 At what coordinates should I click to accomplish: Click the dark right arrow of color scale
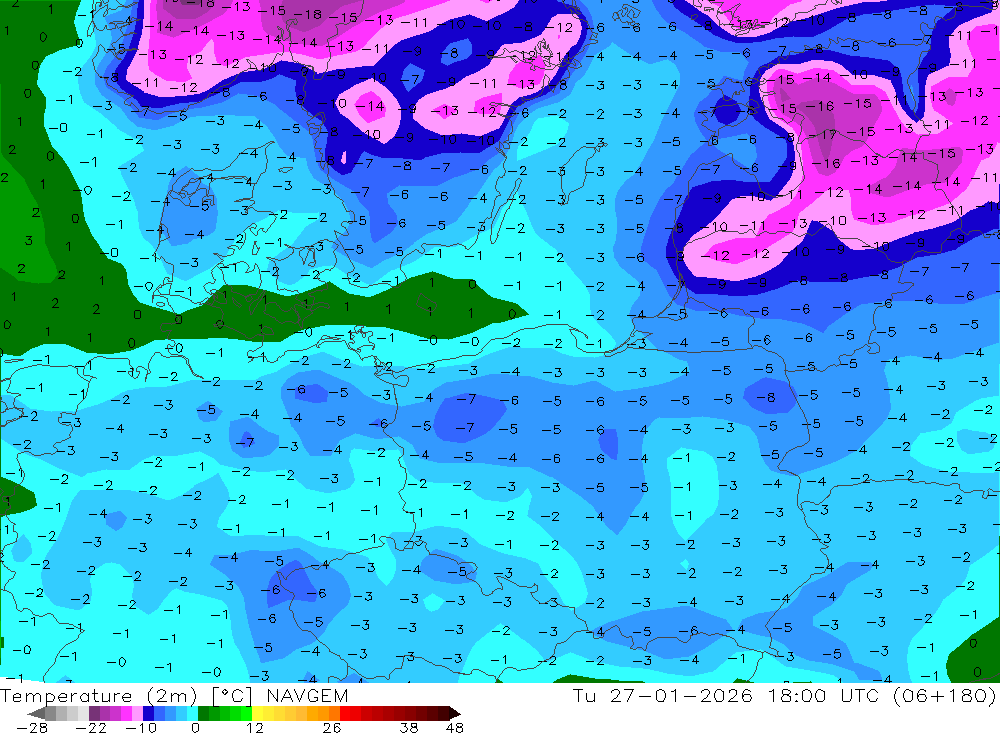point(455,713)
